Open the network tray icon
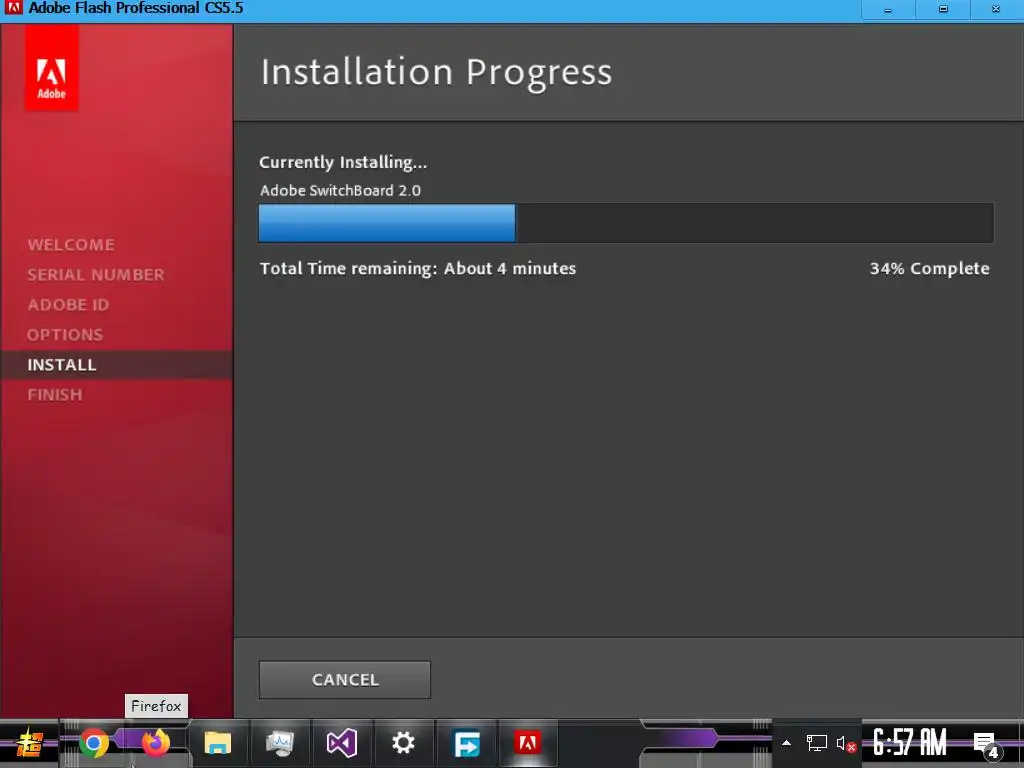Screen dimensions: 1024x768 point(816,743)
